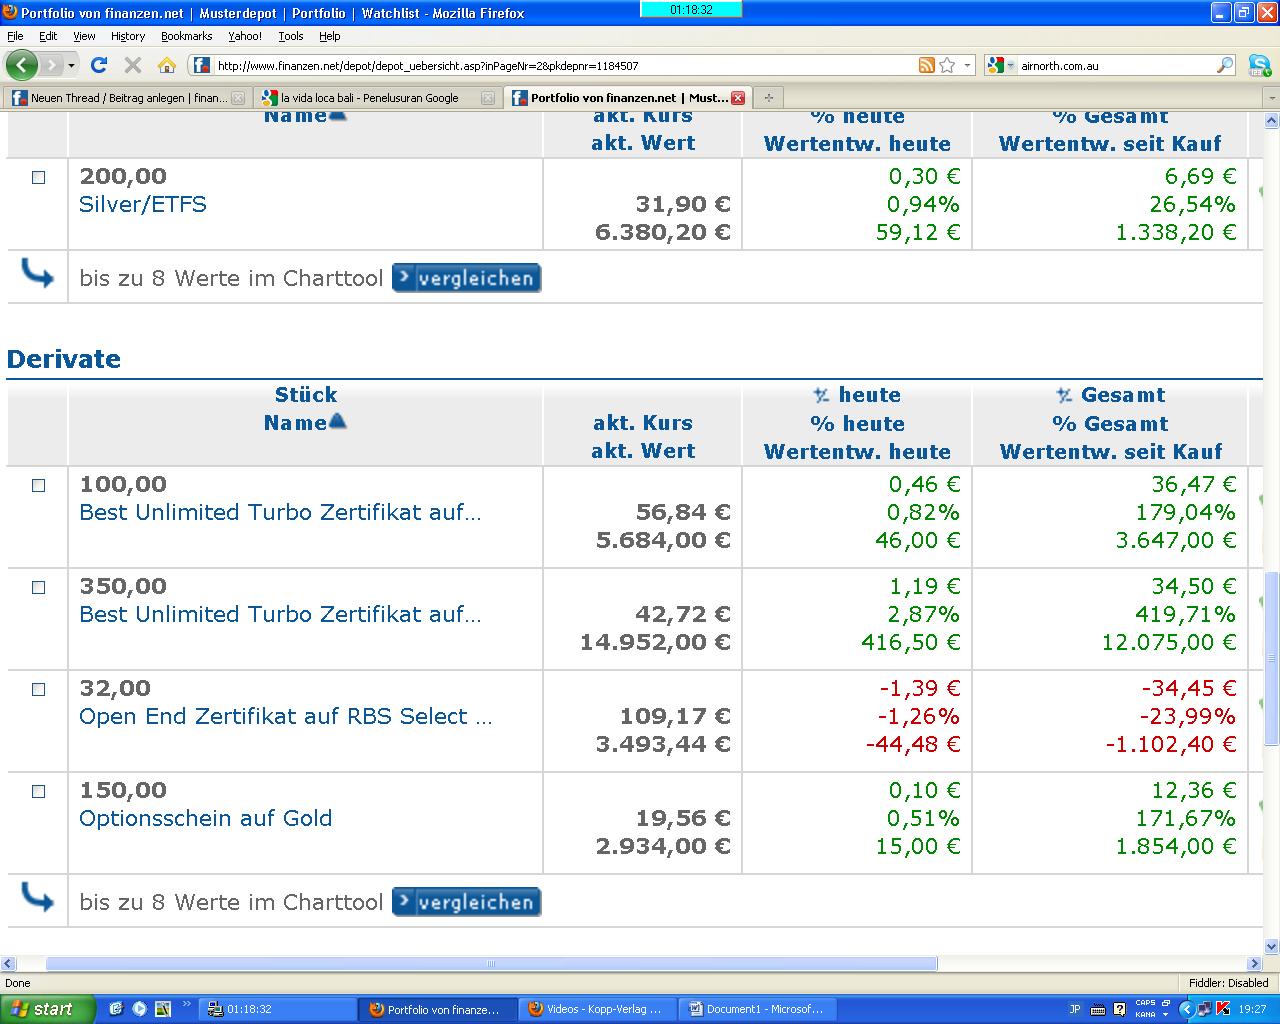The image size is (1280, 1024).
Task: Open the language bar options arrow
Action: (x=1166, y=1014)
